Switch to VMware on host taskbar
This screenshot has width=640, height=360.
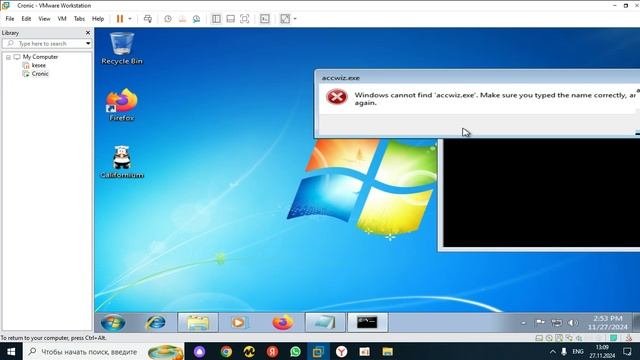pyautogui.click(x=318, y=351)
